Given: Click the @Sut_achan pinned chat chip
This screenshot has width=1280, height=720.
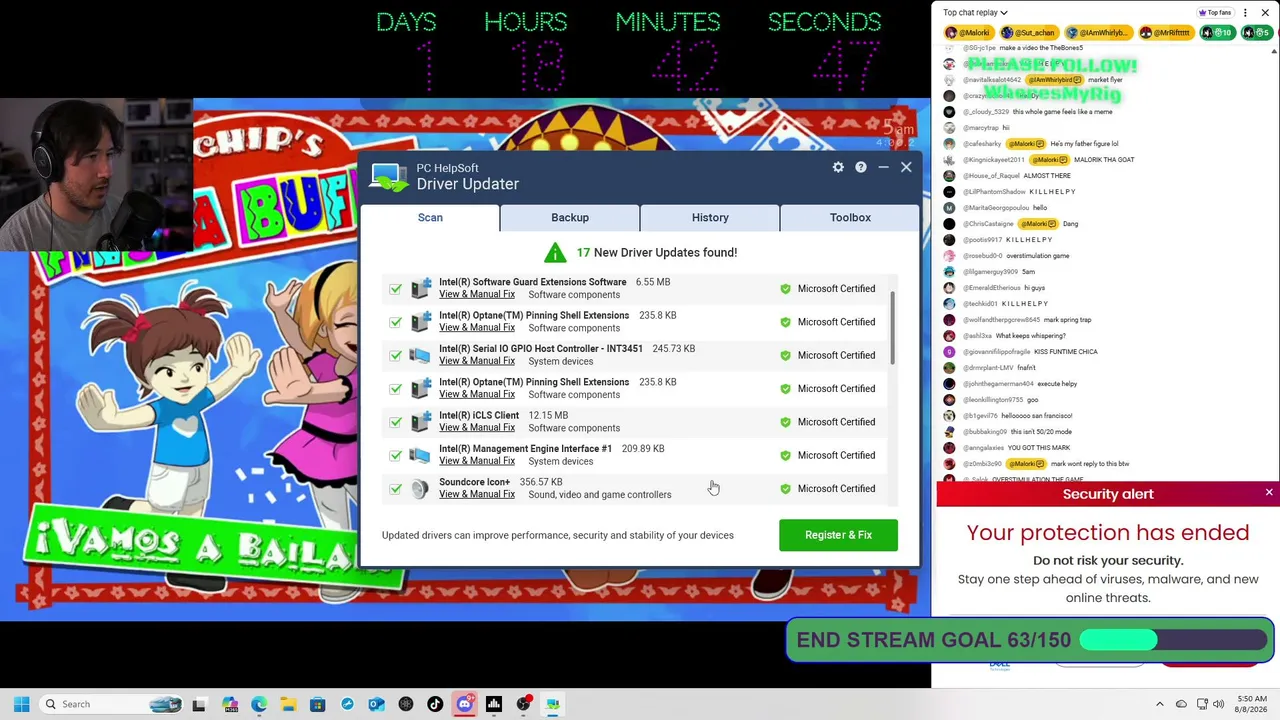Looking at the screenshot, I should click(1028, 33).
